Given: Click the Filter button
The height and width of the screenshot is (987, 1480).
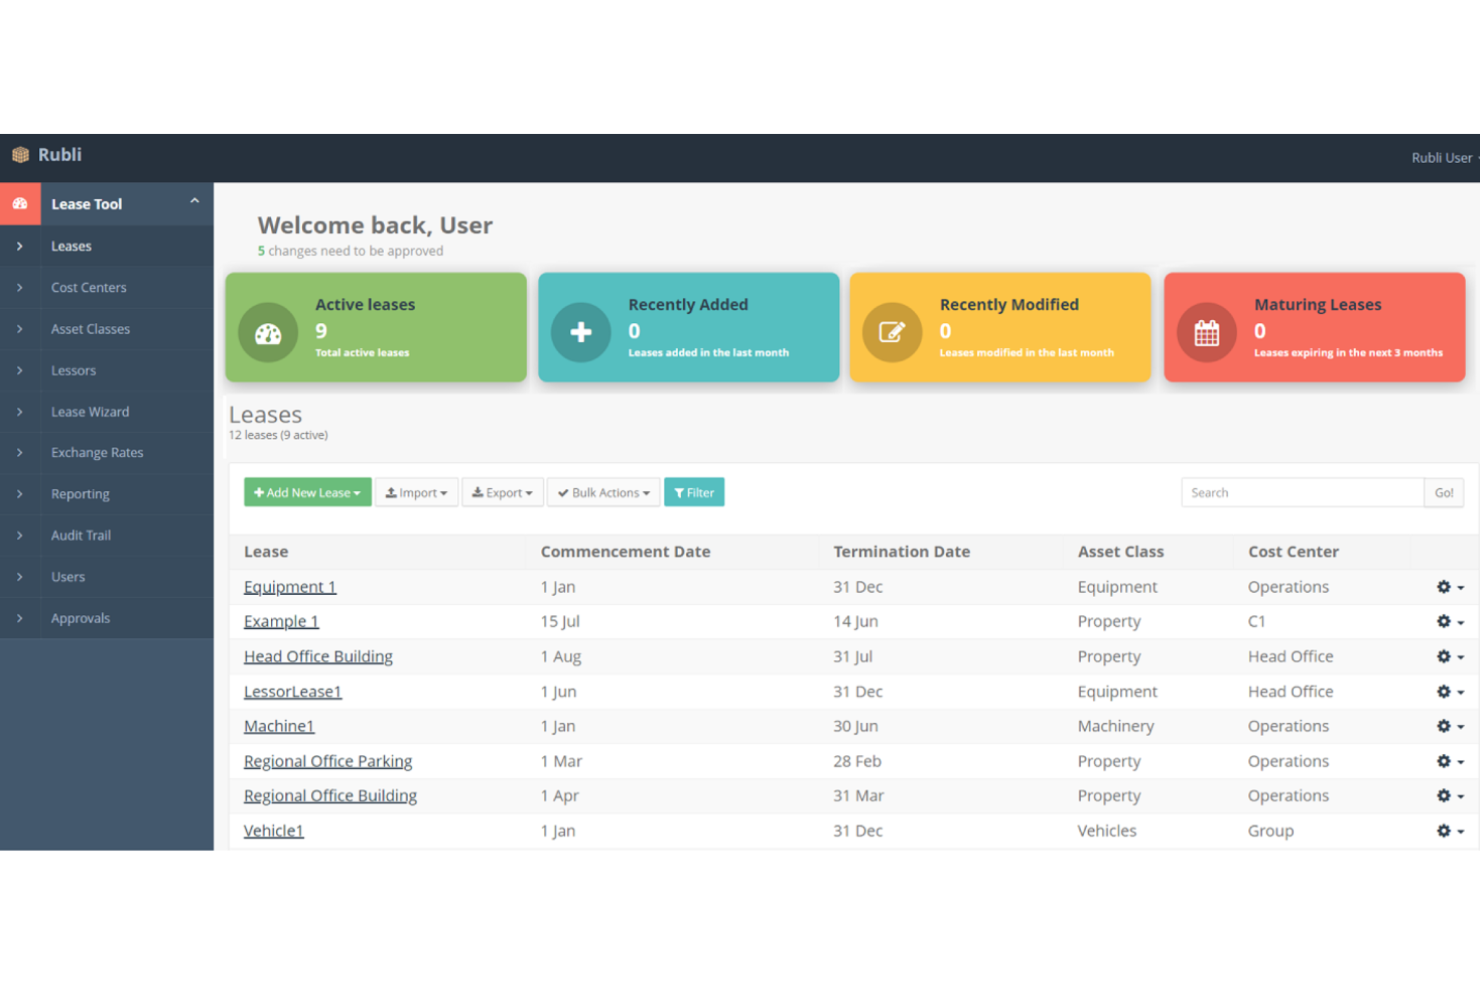Looking at the screenshot, I should 694,492.
